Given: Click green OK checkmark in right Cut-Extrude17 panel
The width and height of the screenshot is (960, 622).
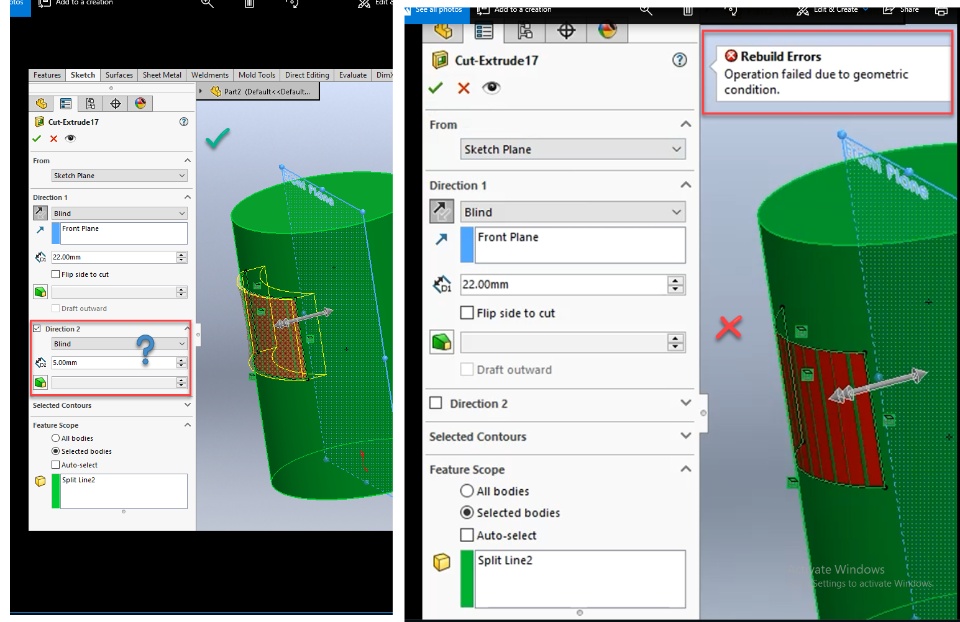Looking at the screenshot, I should [435, 88].
